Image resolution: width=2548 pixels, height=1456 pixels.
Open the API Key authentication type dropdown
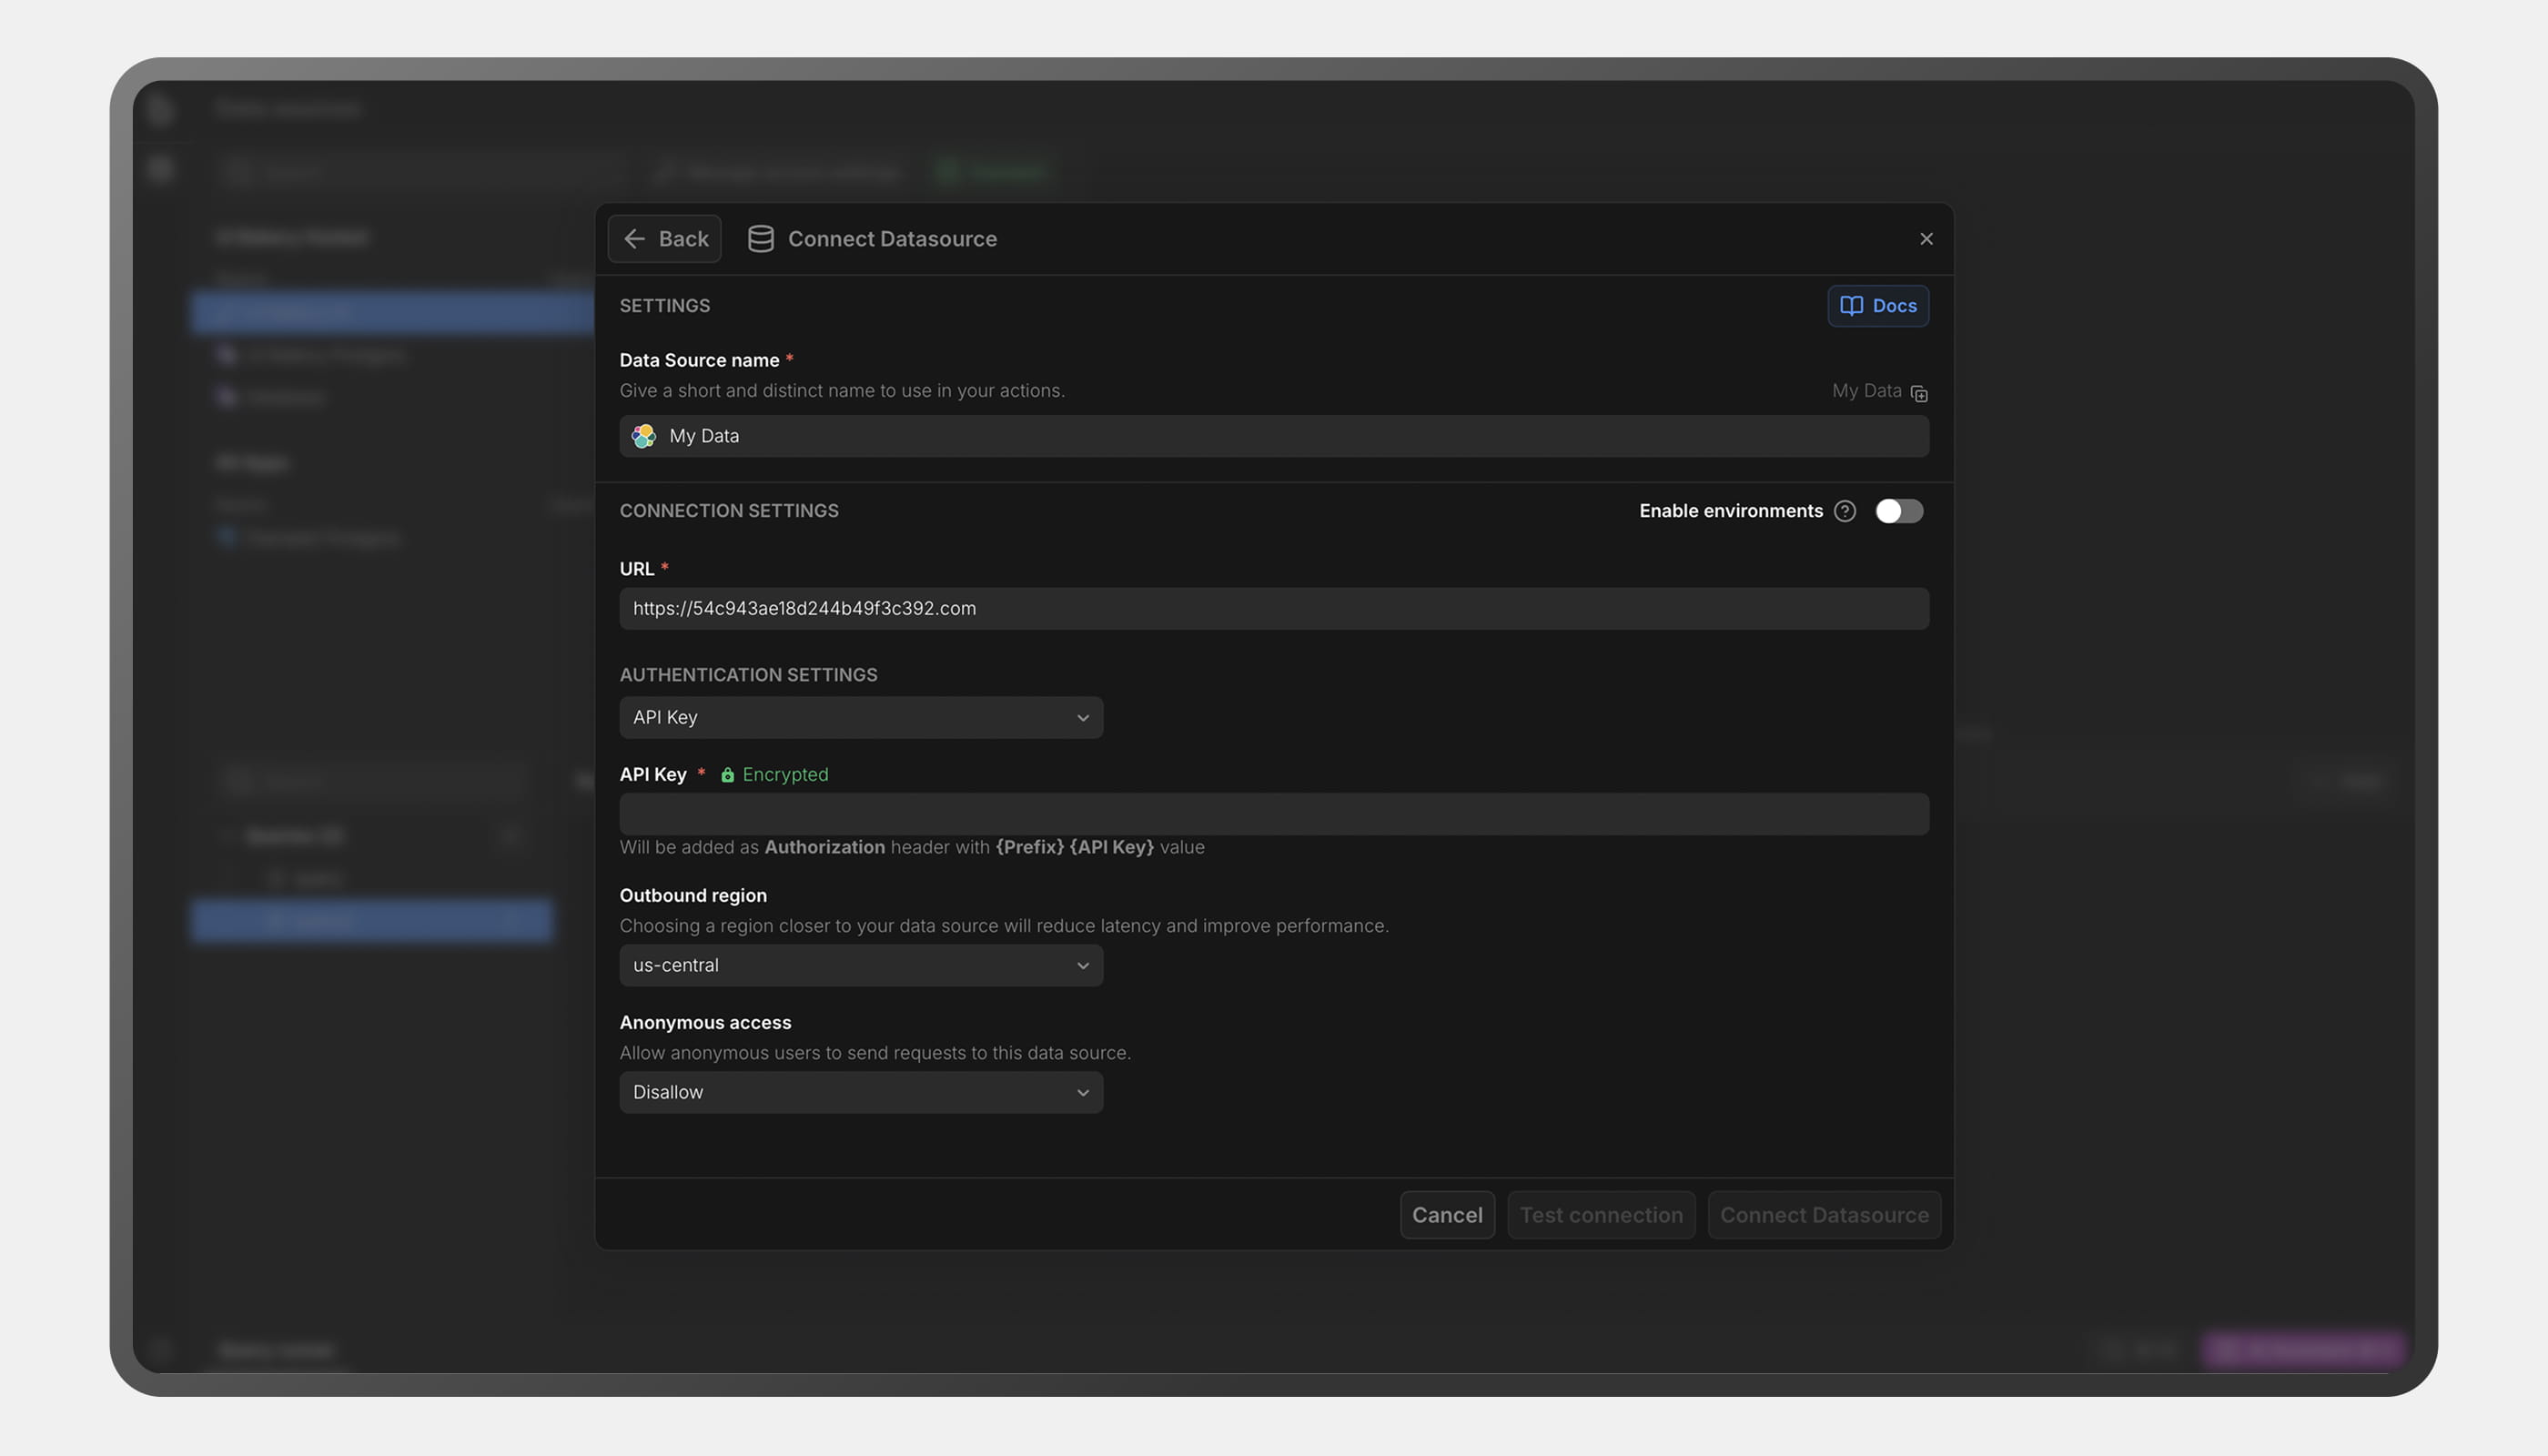point(861,718)
